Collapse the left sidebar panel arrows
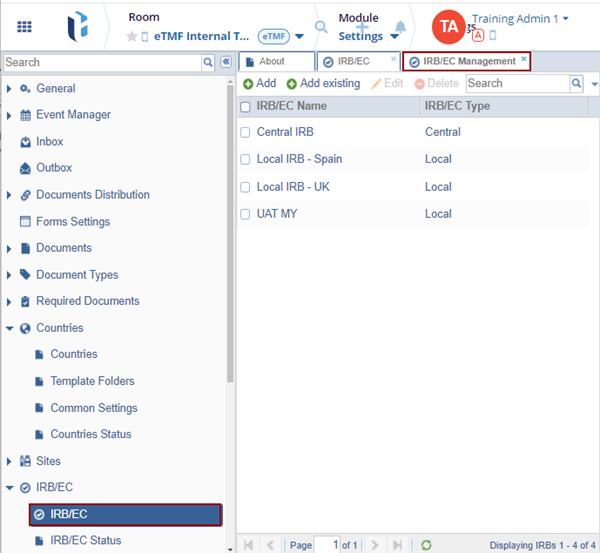 (x=226, y=62)
